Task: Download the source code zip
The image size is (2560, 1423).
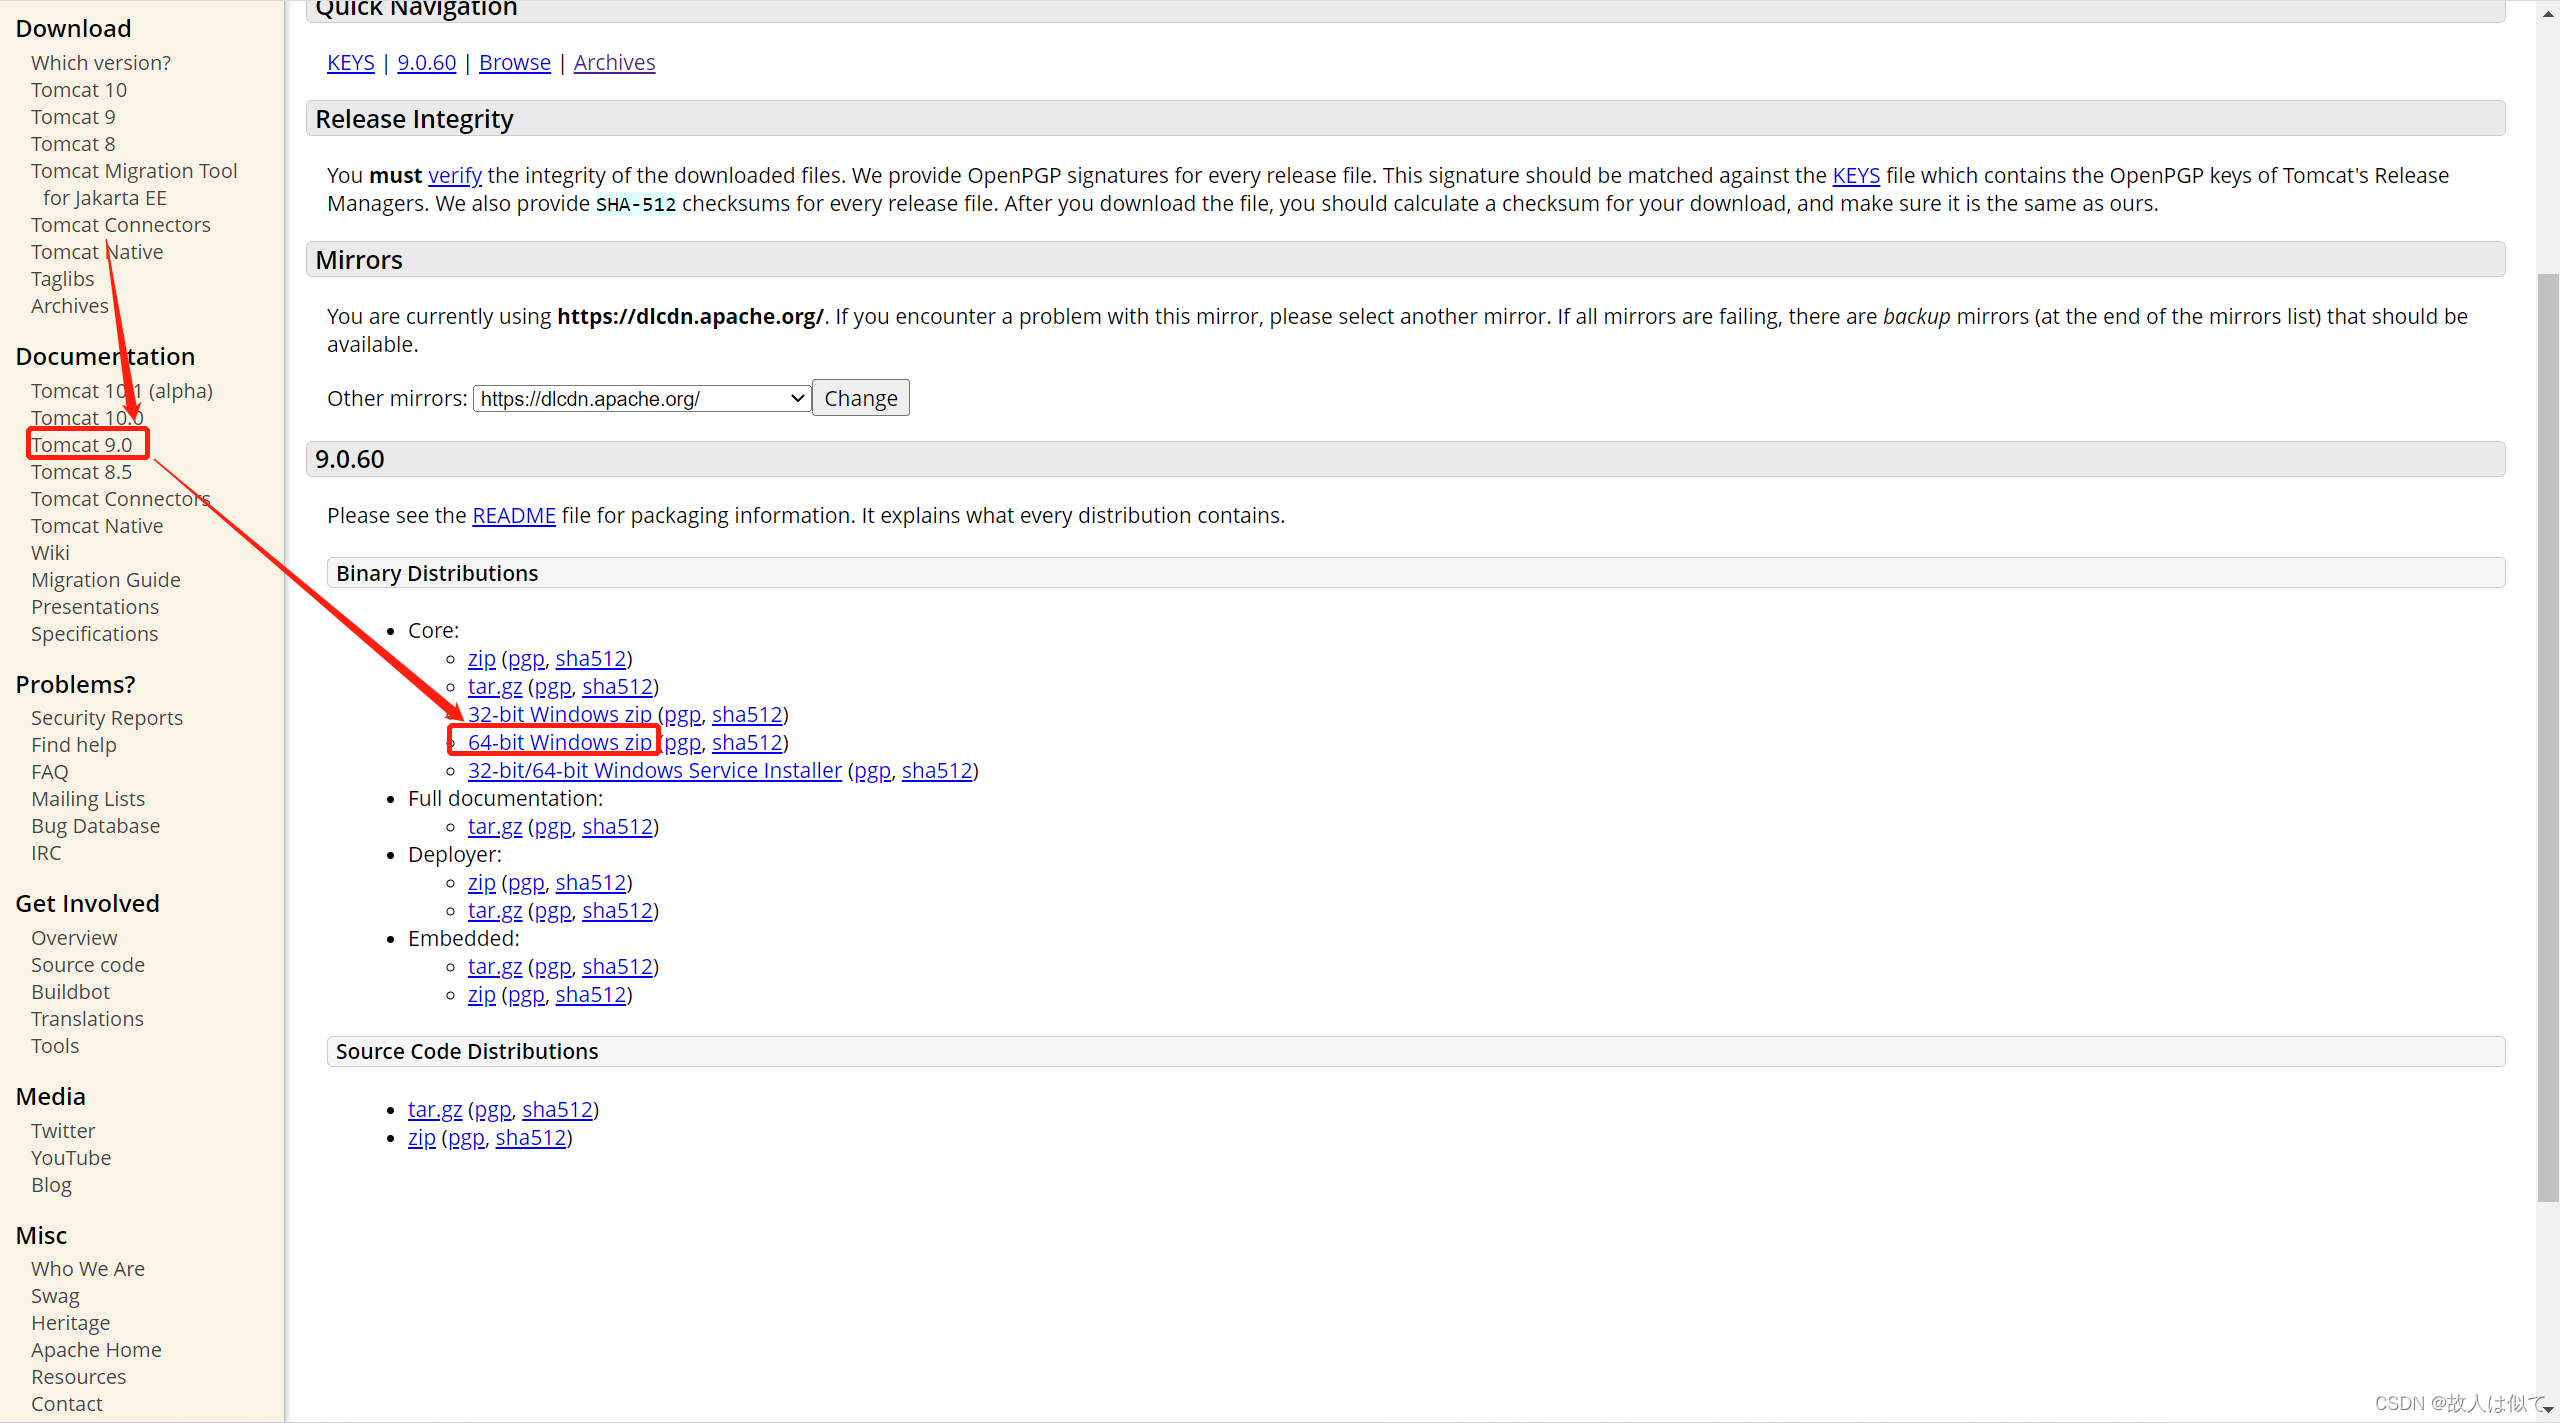Action: 422,1137
